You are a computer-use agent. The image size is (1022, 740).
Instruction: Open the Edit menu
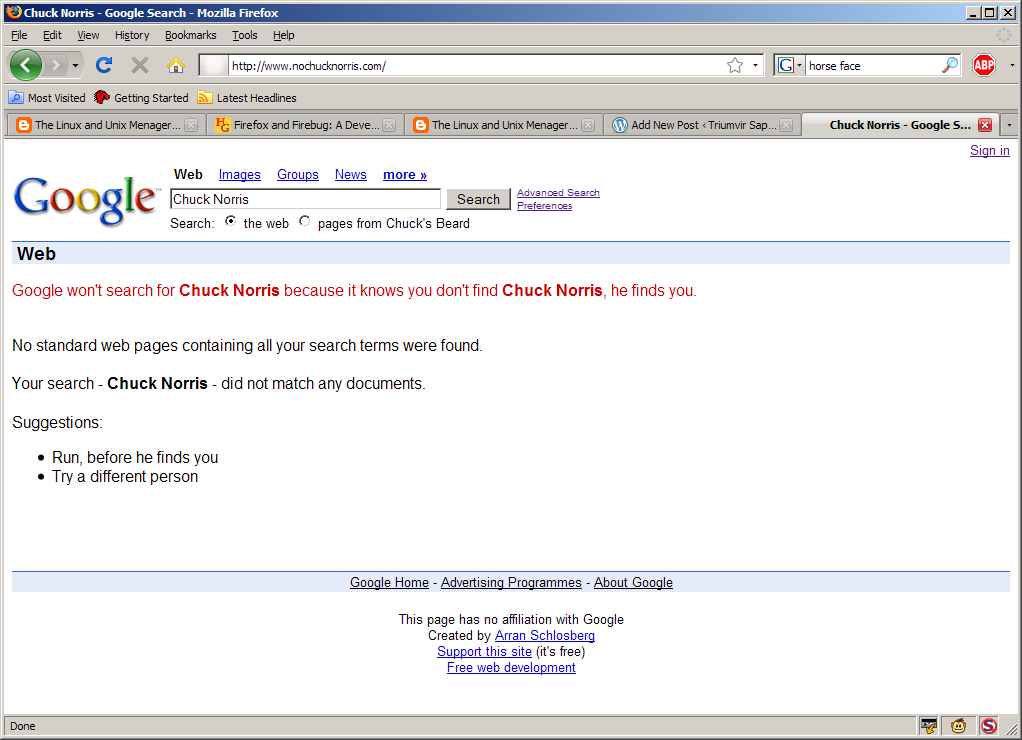click(52, 35)
